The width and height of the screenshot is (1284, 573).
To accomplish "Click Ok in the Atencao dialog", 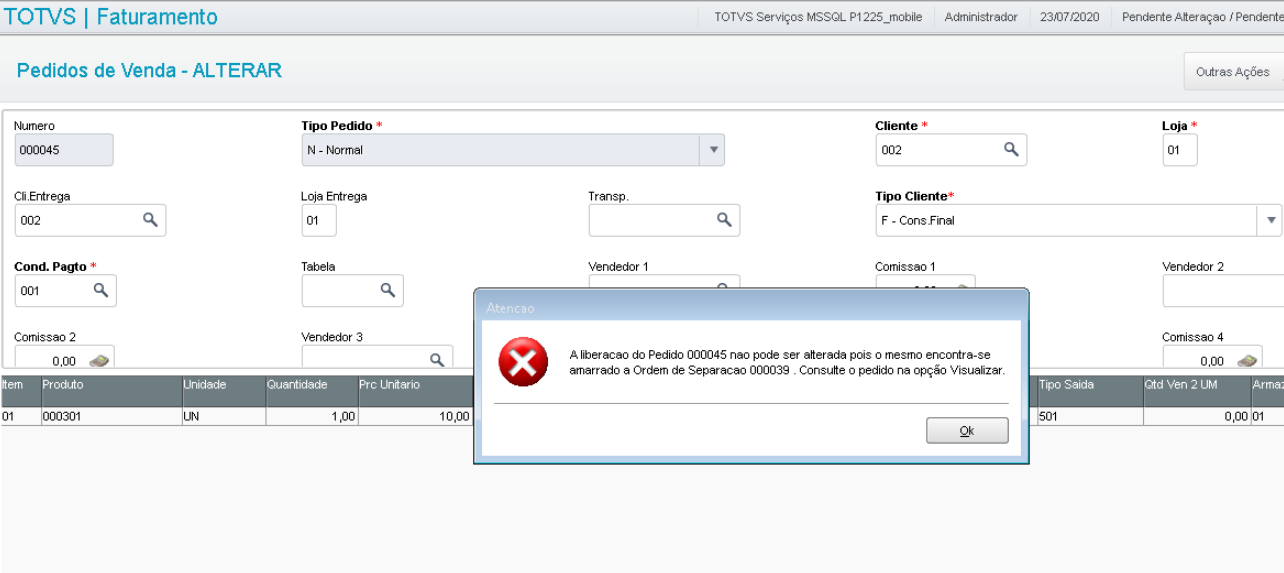I will tap(967, 431).
